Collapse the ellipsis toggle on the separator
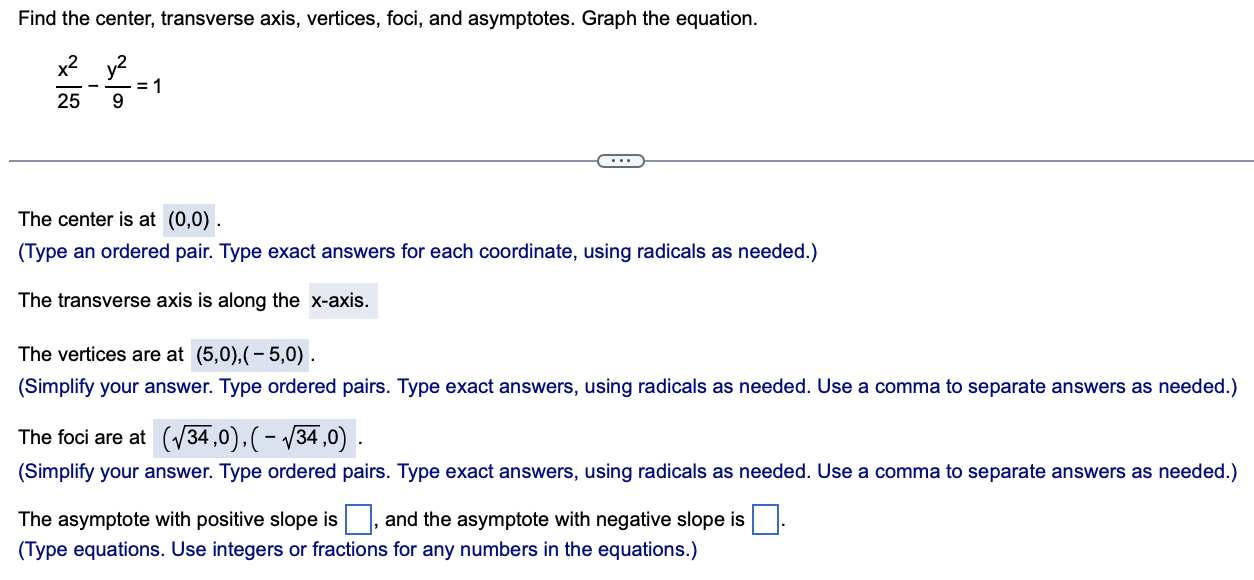The image size is (1254, 580). [x=620, y=160]
